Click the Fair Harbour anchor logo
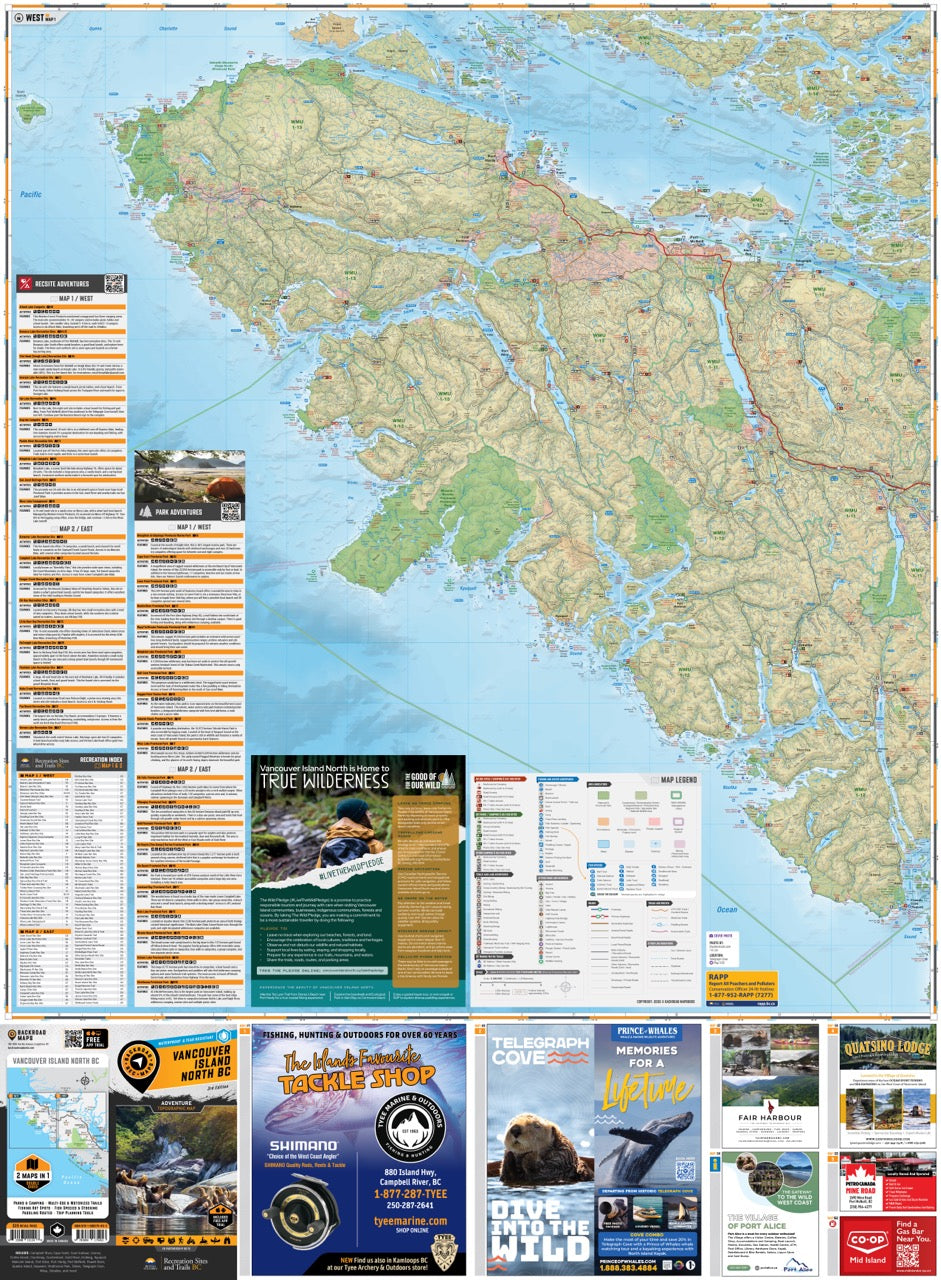Screen dimensions: 941x1280 [770, 1106]
